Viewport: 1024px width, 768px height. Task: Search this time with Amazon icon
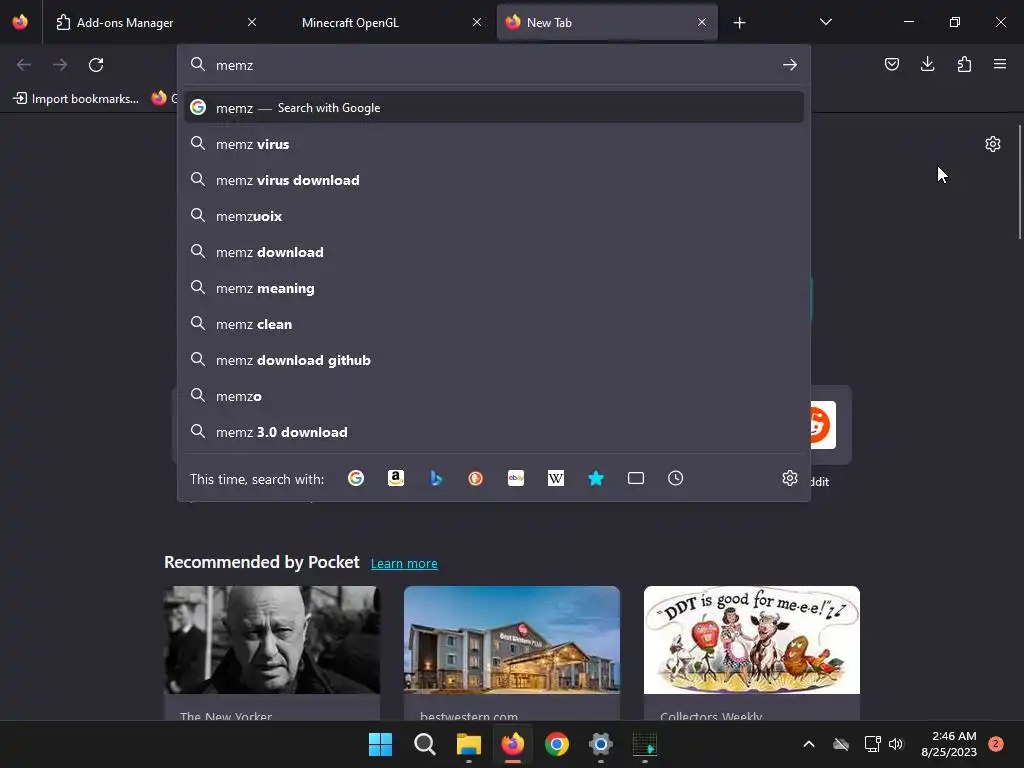[396, 479]
